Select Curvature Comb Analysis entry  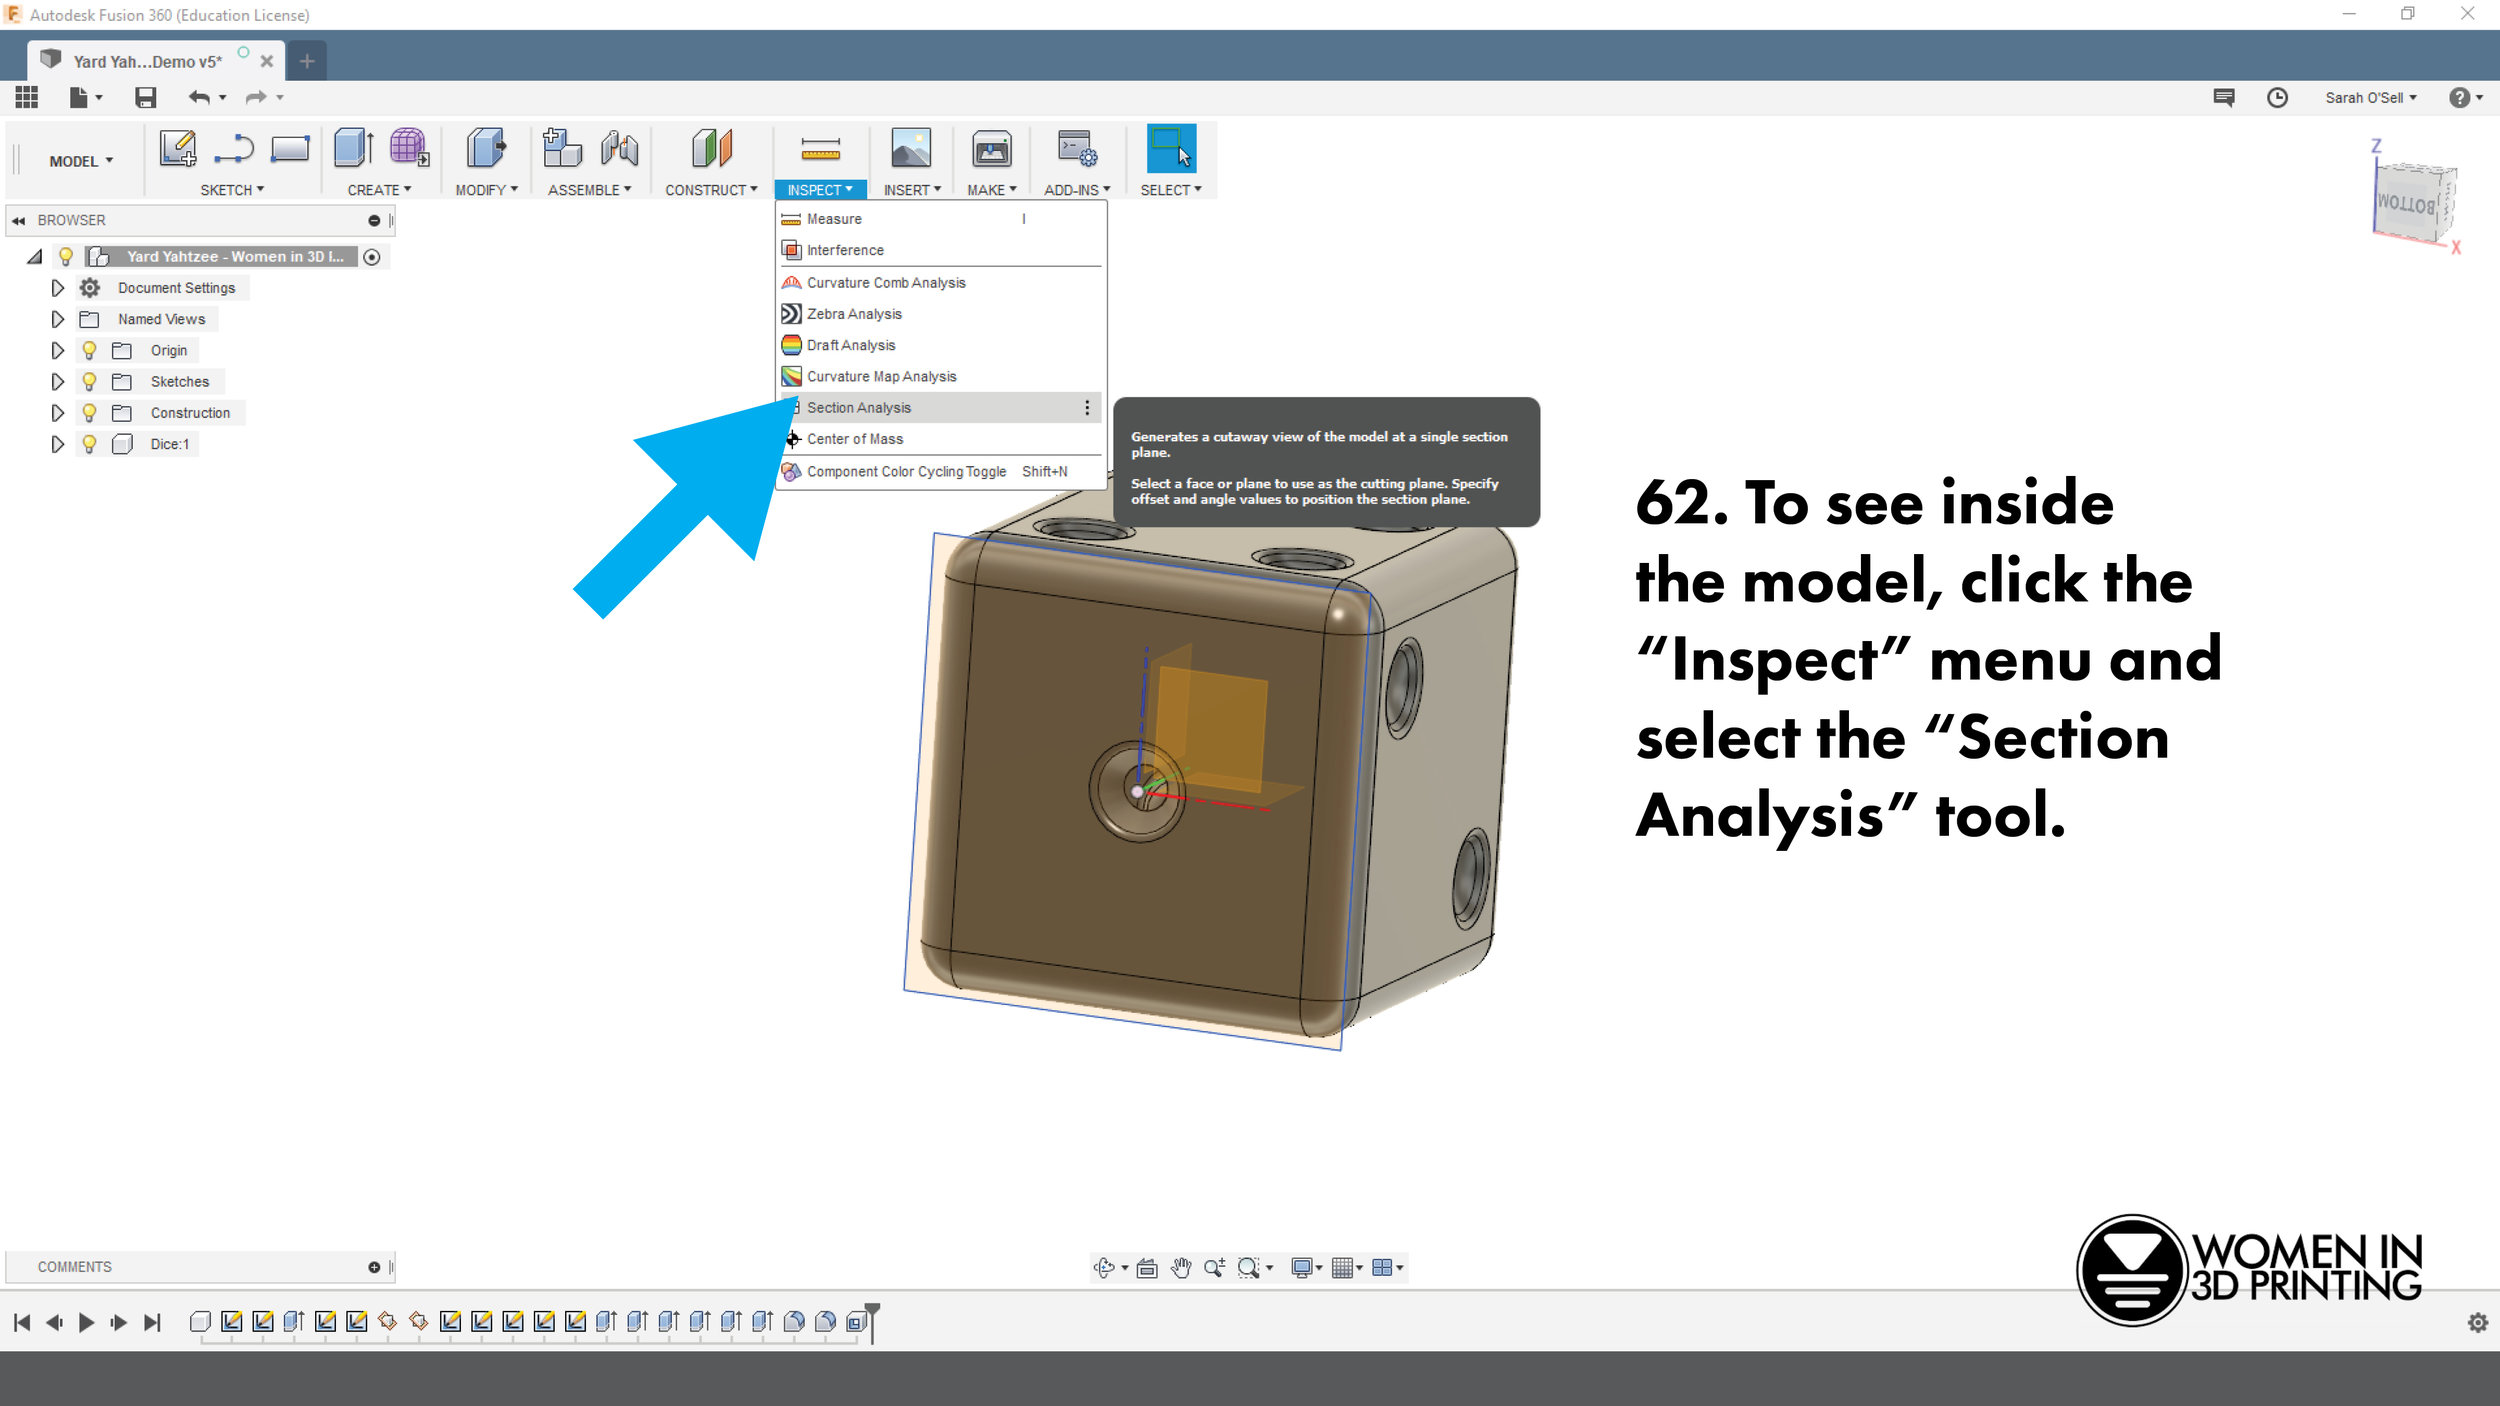point(940,282)
